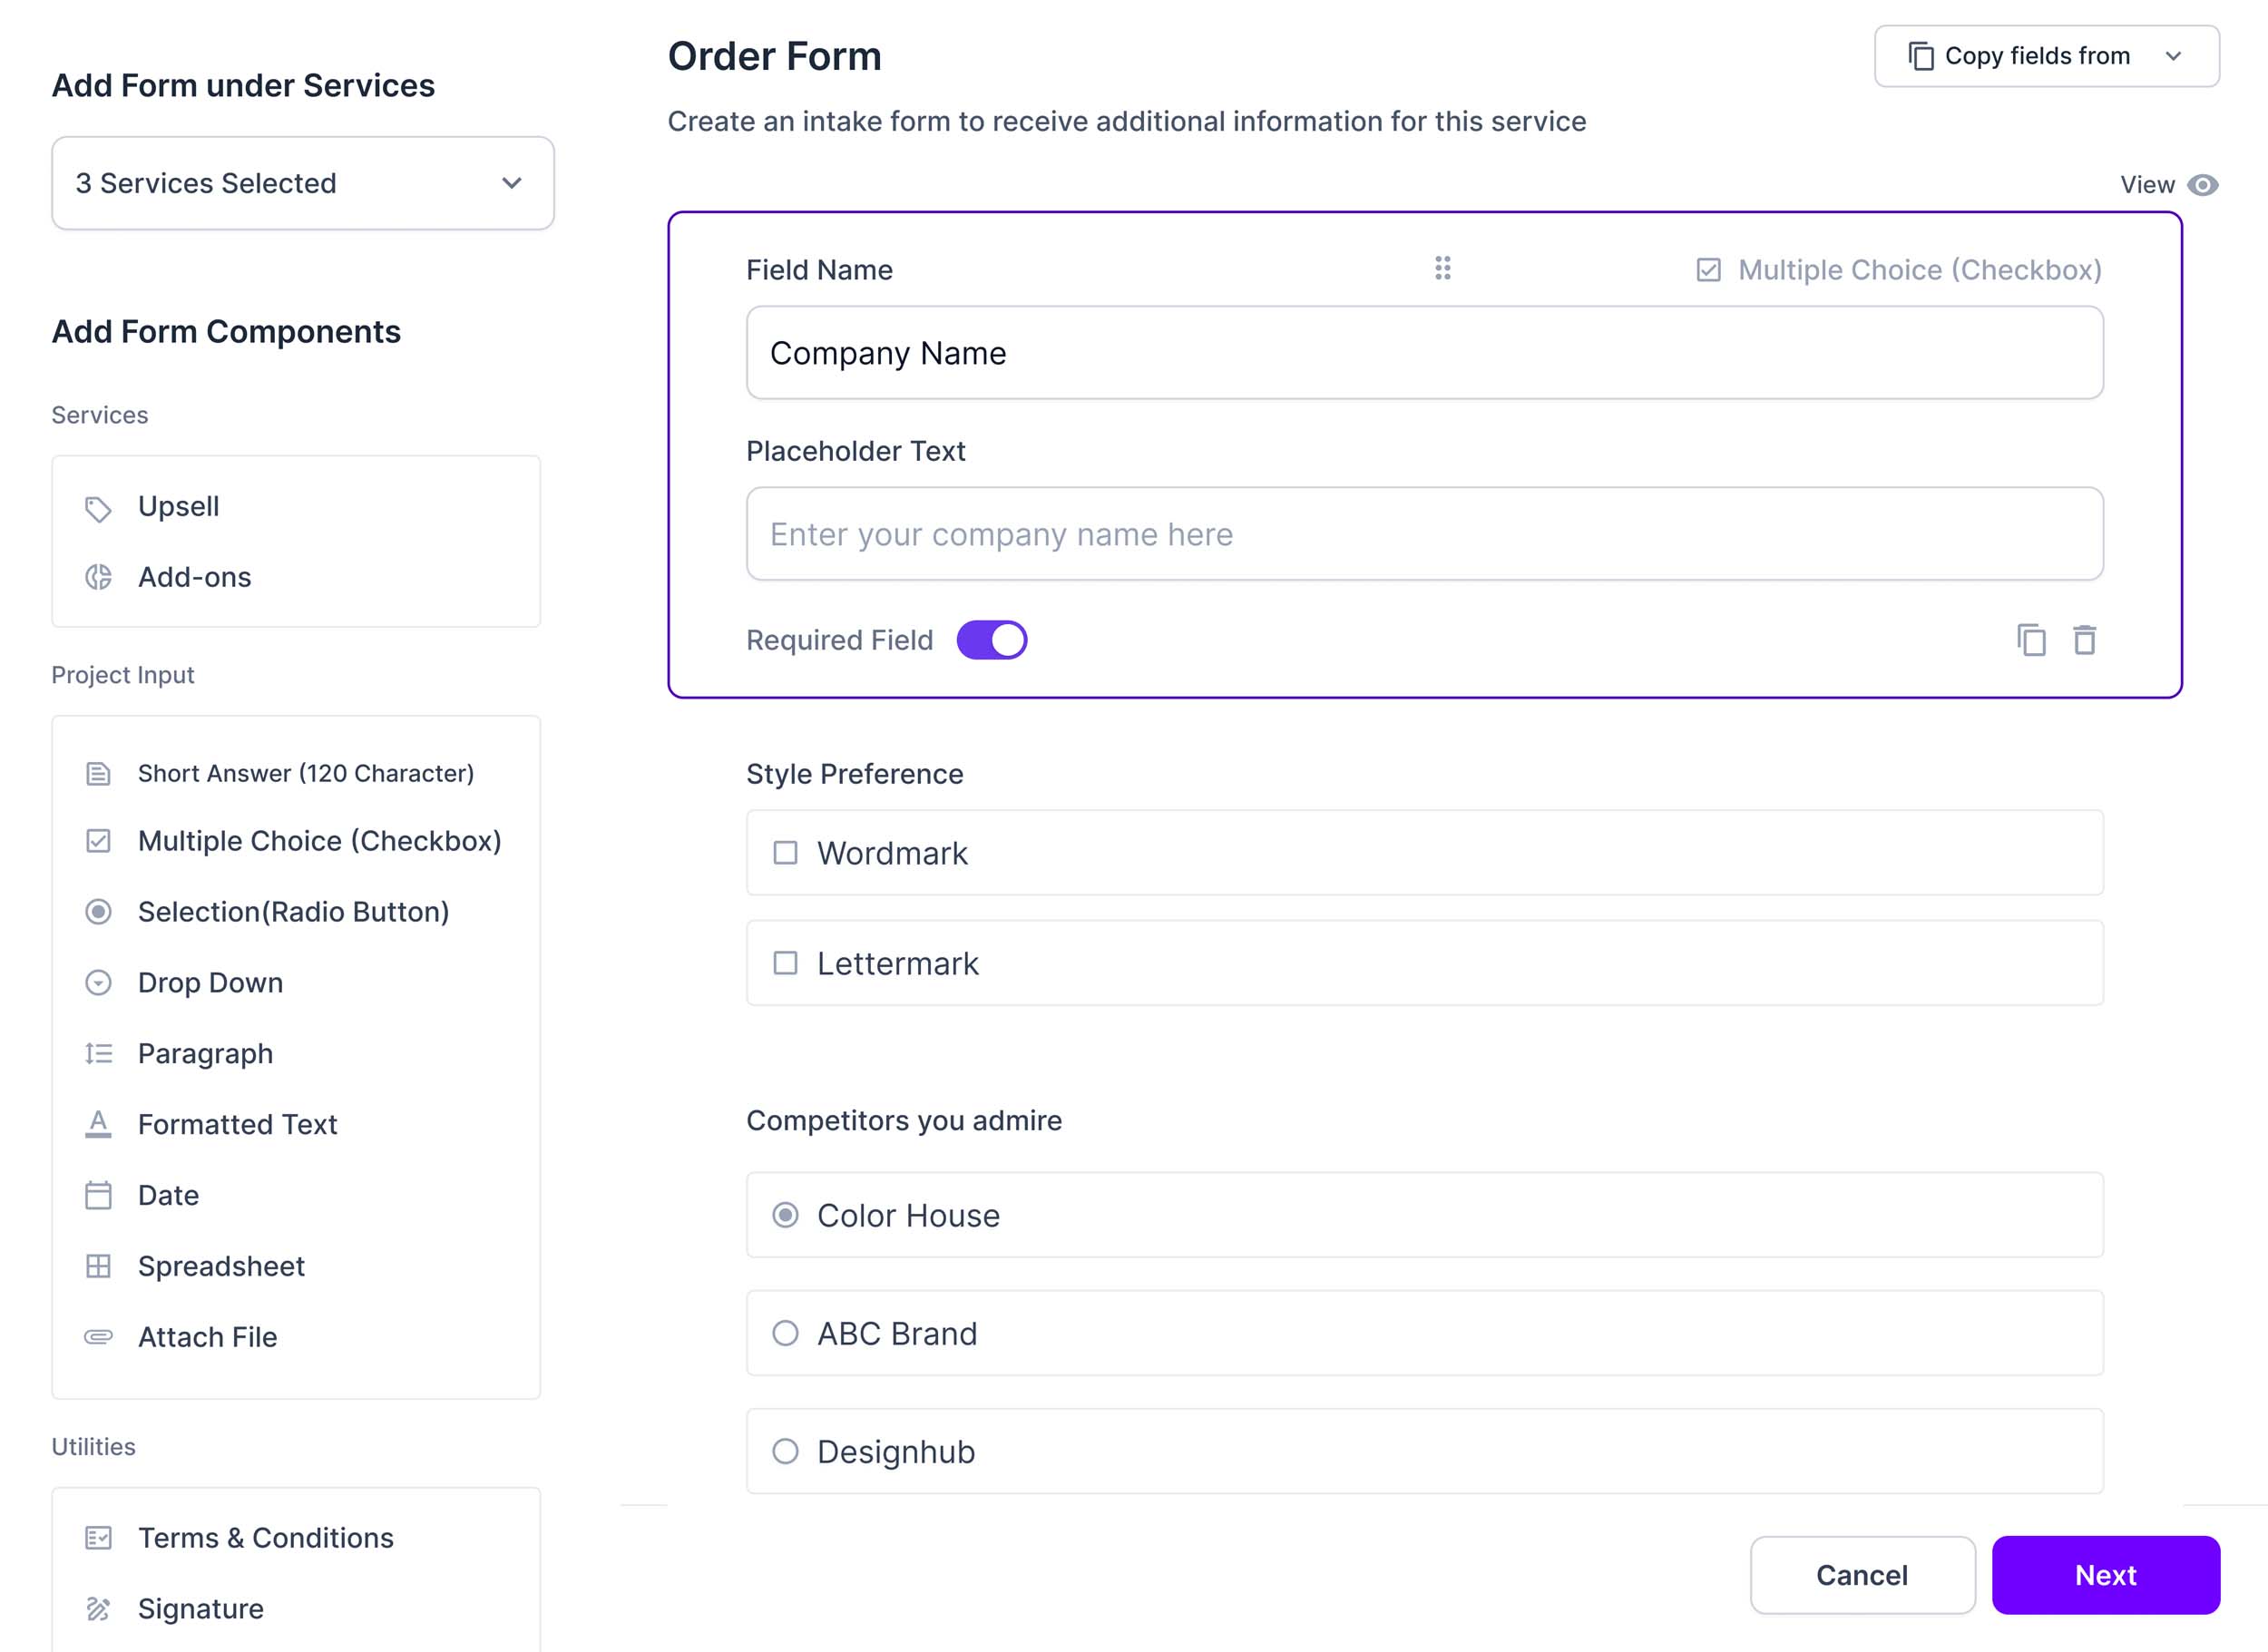Check the Wordmark checkbox
Viewport: 2268px width, 1652px height.
pos(786,852)
